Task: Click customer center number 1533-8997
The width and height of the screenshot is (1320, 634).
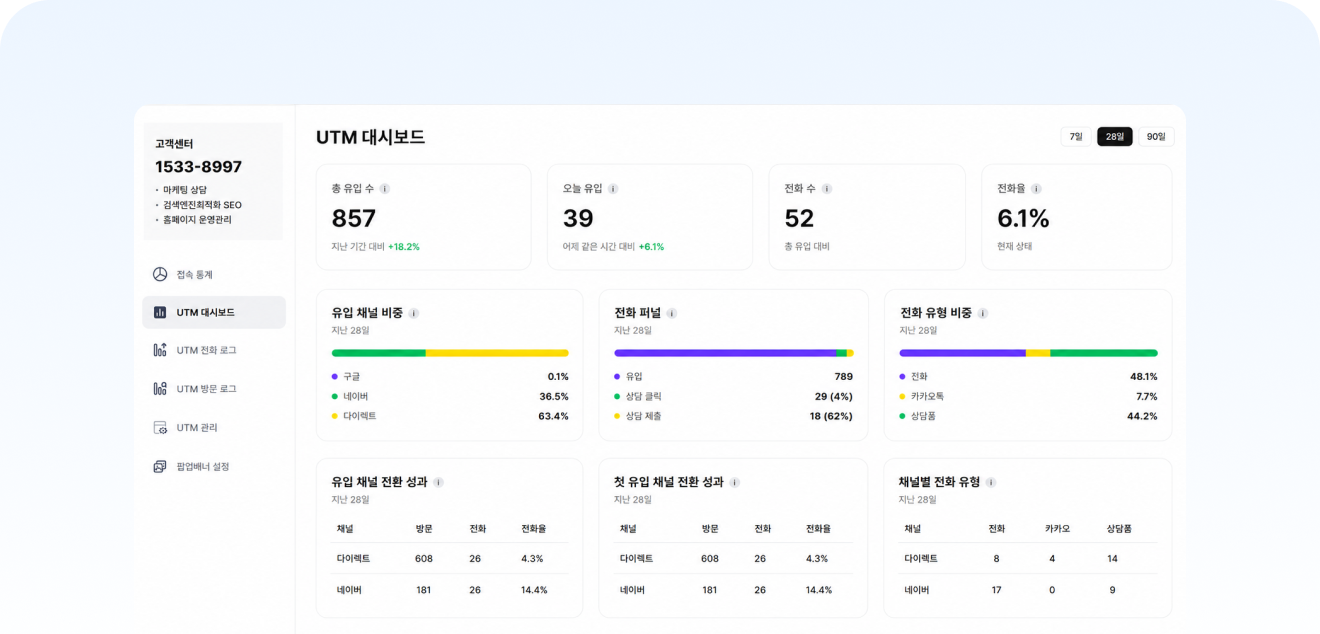Action: tap(198, 167)
